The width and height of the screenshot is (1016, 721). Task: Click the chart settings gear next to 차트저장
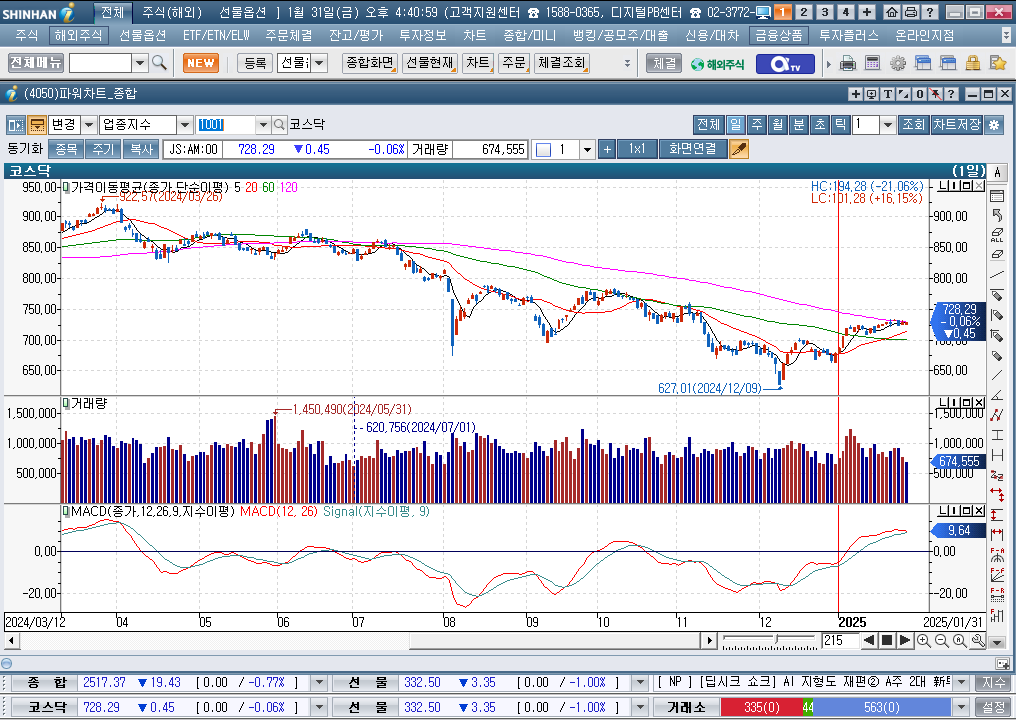[x=995, y=124]
